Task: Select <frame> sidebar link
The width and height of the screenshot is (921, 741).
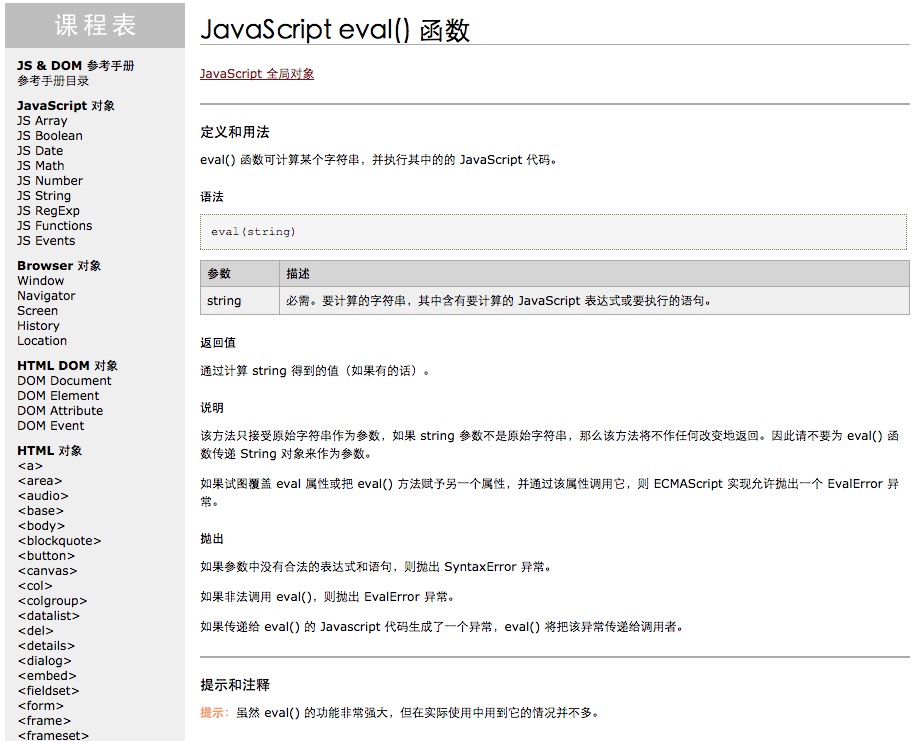Action: click(x=45, y=720)
